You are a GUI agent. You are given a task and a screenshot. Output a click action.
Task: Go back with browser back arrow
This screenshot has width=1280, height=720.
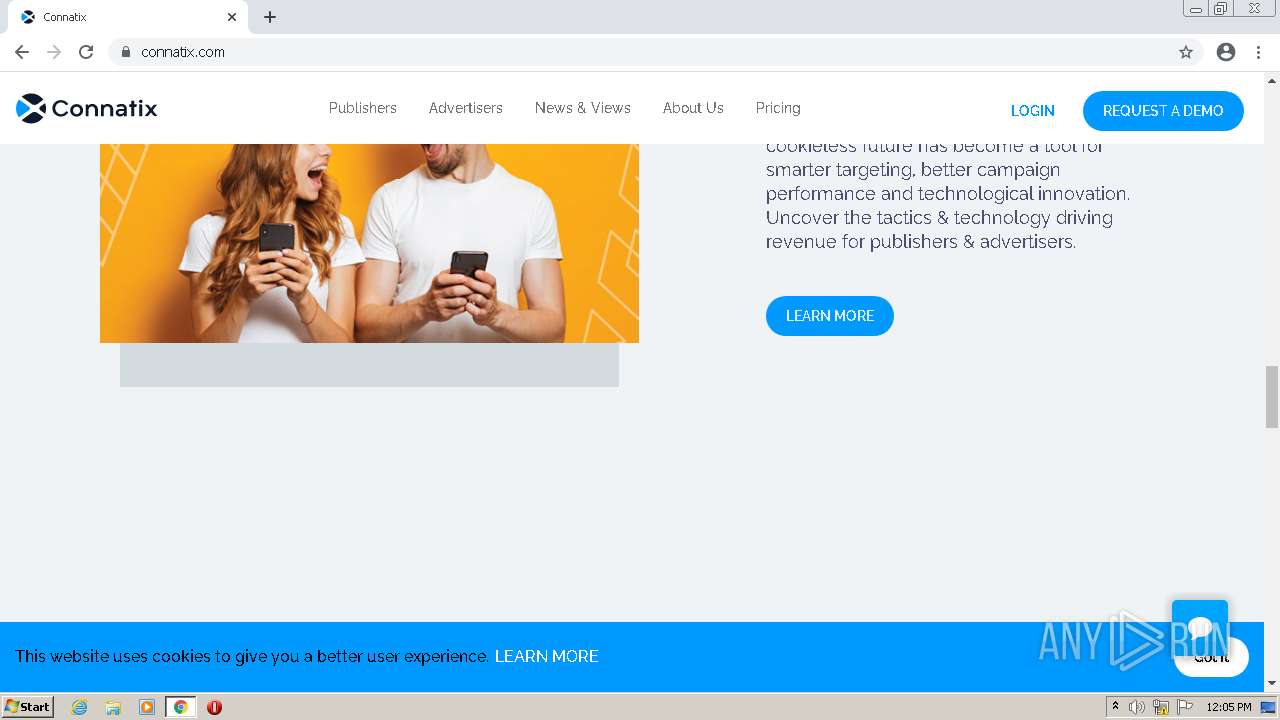pyautogui.click(x=22, y=52)
